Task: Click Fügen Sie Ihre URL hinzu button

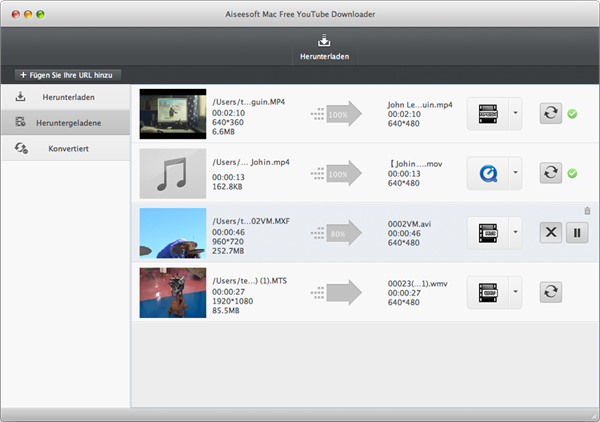Action: 68,75
